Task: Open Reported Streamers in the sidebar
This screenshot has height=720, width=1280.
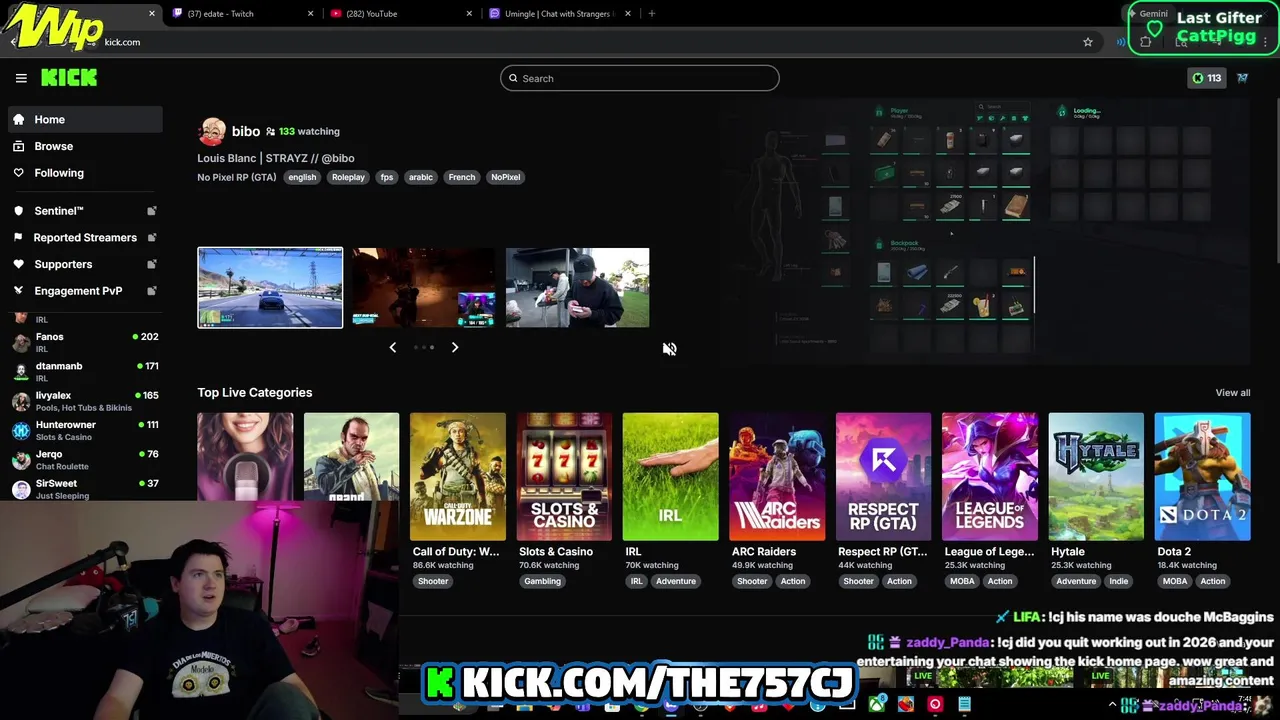Action: point(85,237)
